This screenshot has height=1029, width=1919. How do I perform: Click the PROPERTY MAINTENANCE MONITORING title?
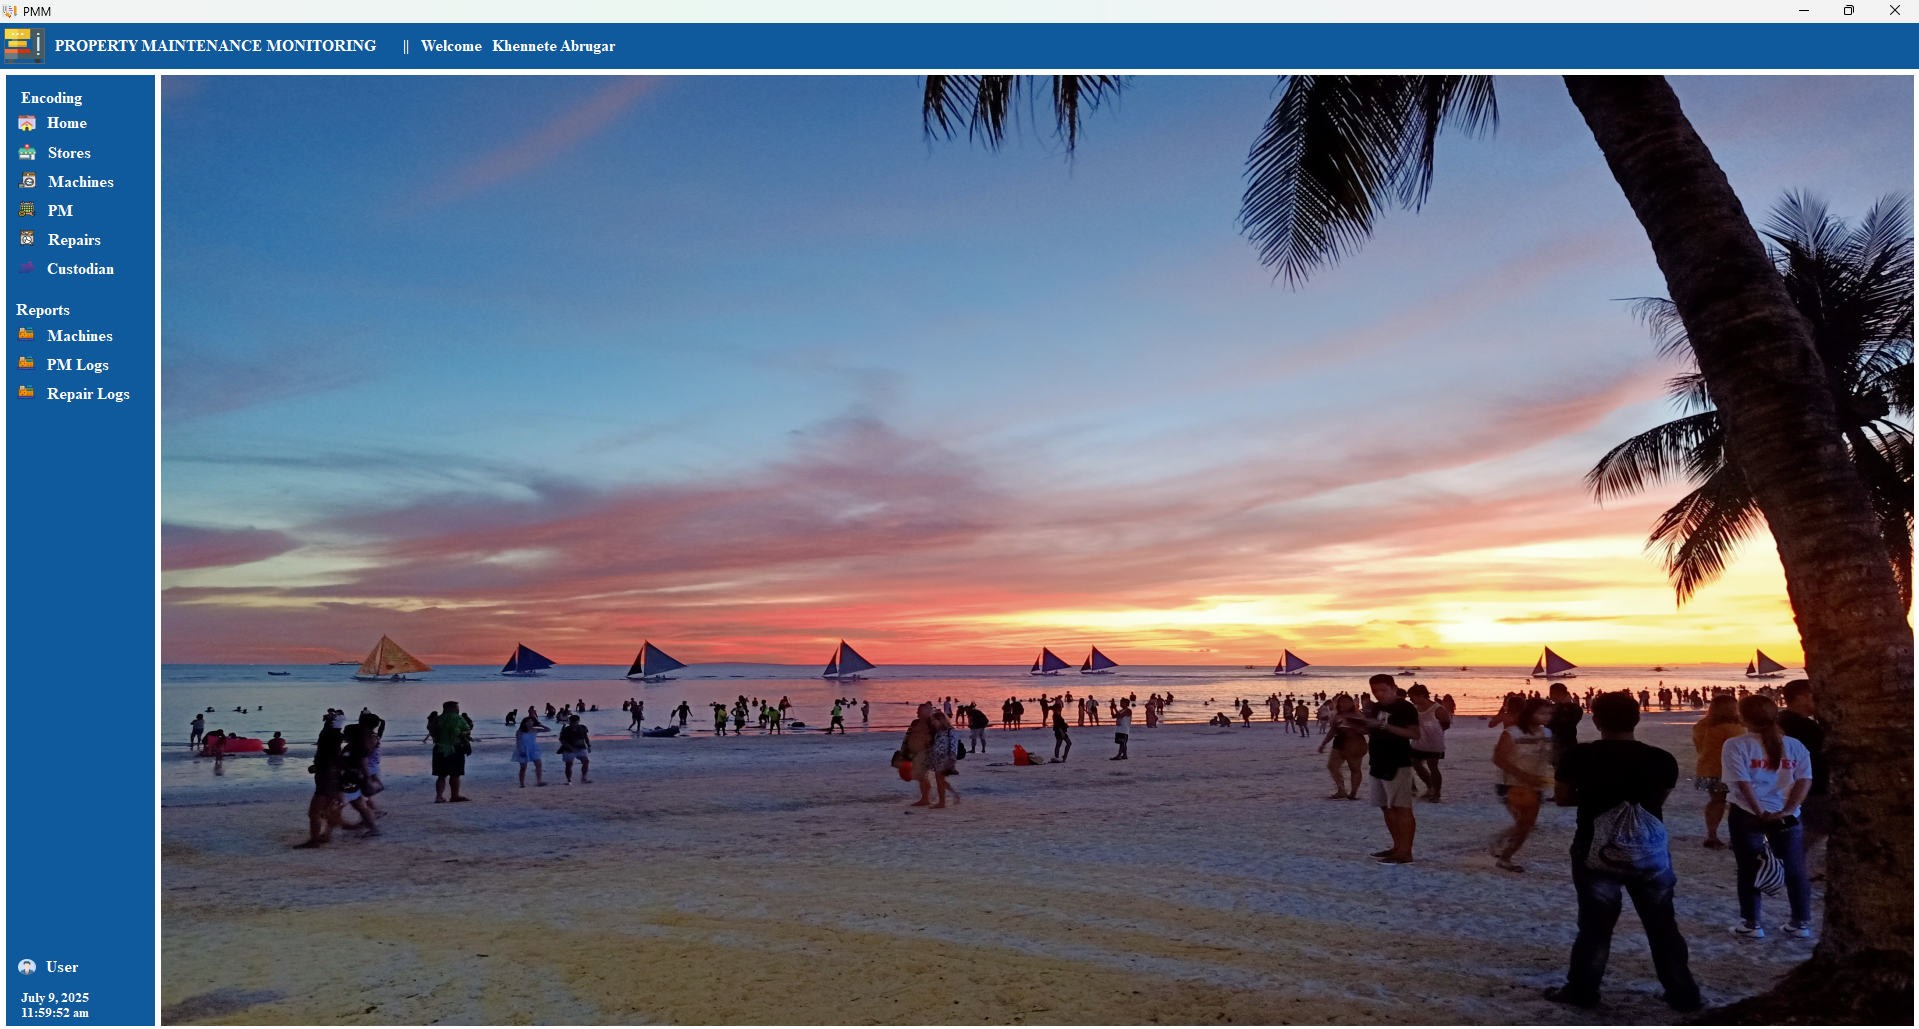tap(216, 46)
